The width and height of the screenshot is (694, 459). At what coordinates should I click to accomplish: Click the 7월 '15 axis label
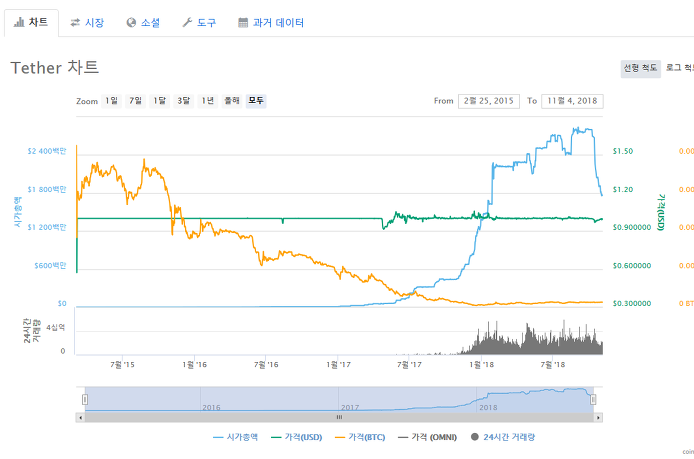click(x=122, y=365)
